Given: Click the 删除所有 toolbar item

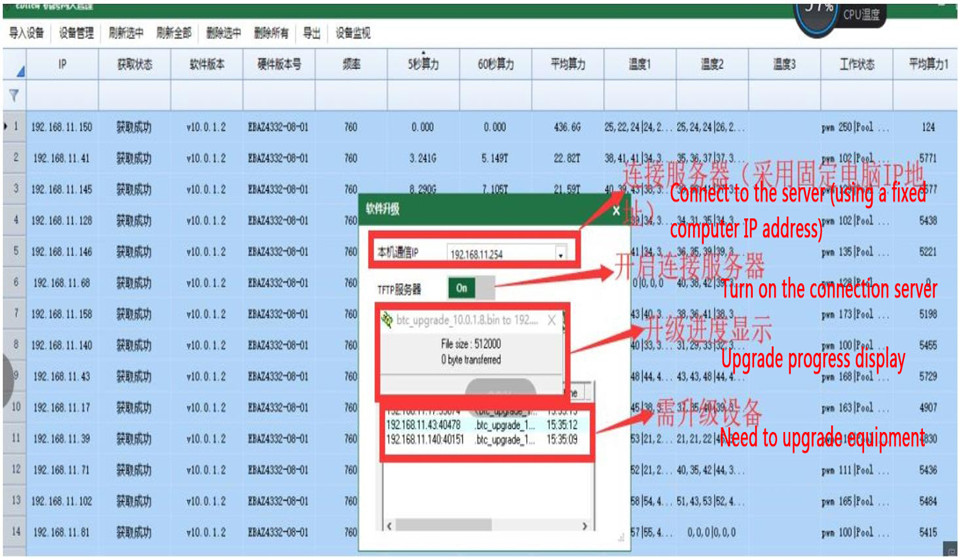Looking at the screenshot, I should pyautogui.click(x=272, y=33).
